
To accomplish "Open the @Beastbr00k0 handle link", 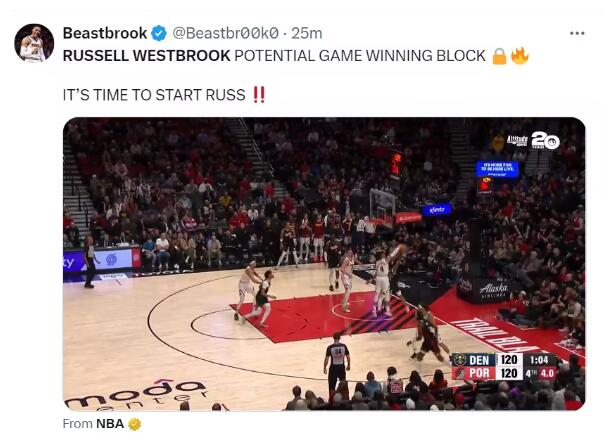I will 225,33.
